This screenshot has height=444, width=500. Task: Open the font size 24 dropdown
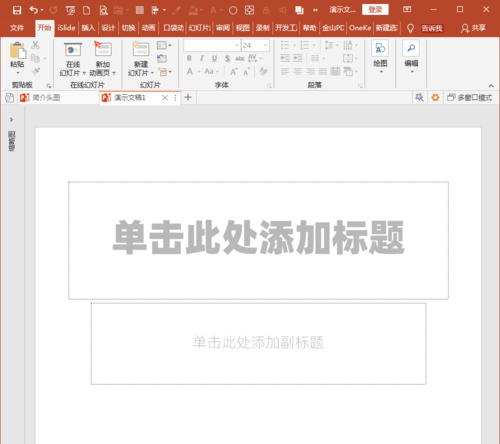click(266, 45)
